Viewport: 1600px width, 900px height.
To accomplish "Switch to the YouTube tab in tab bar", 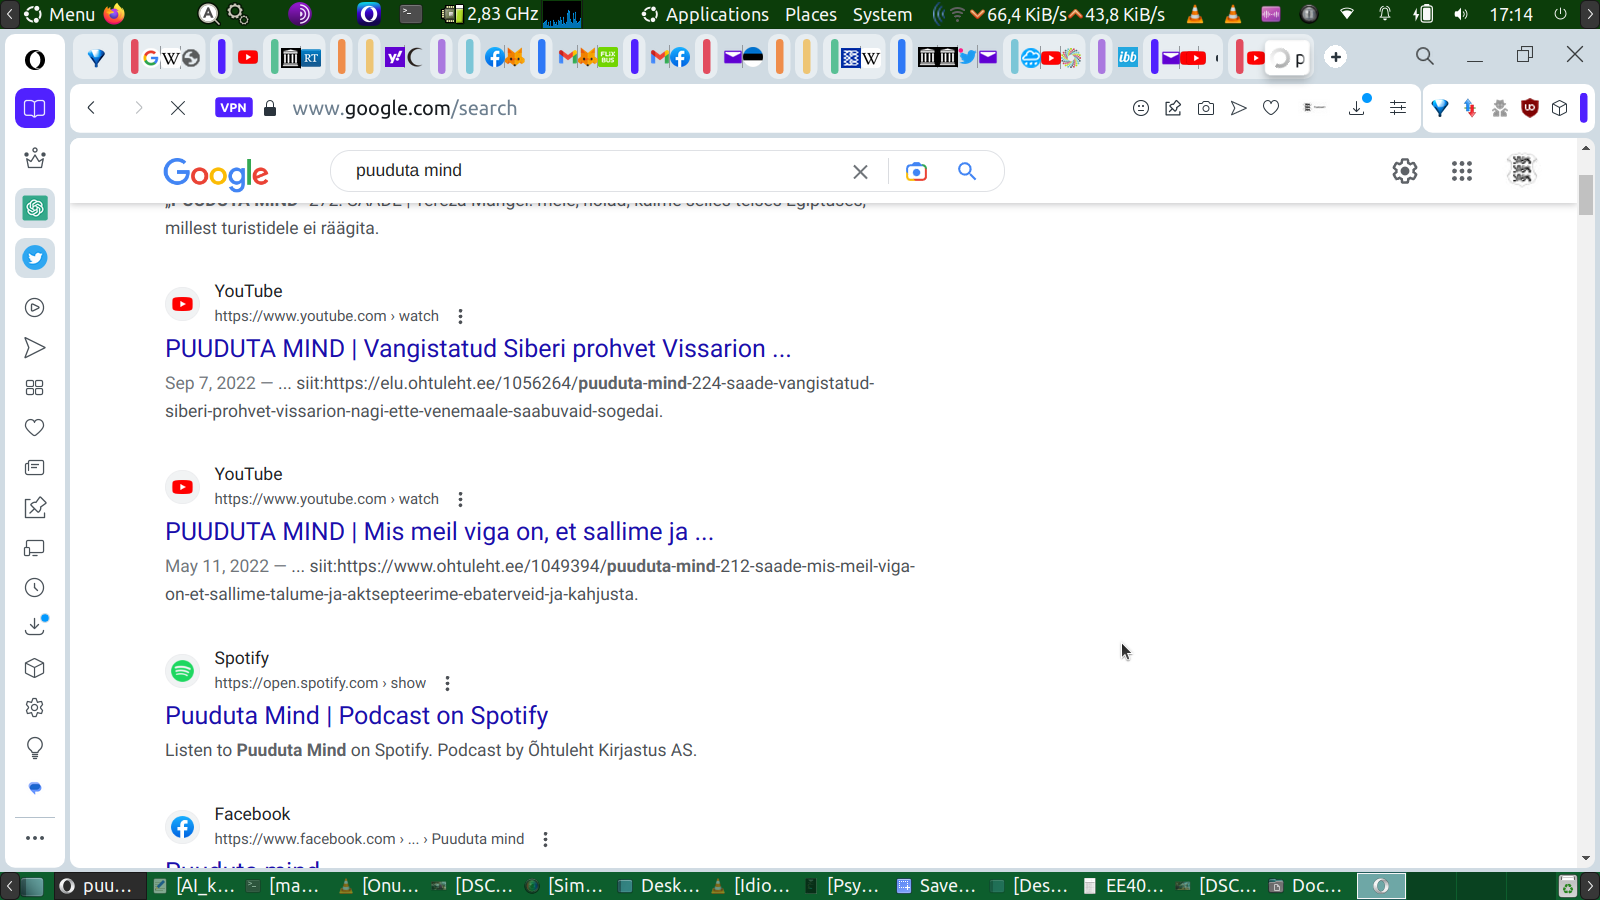I will pyautogui.click(x=248, y=57).
